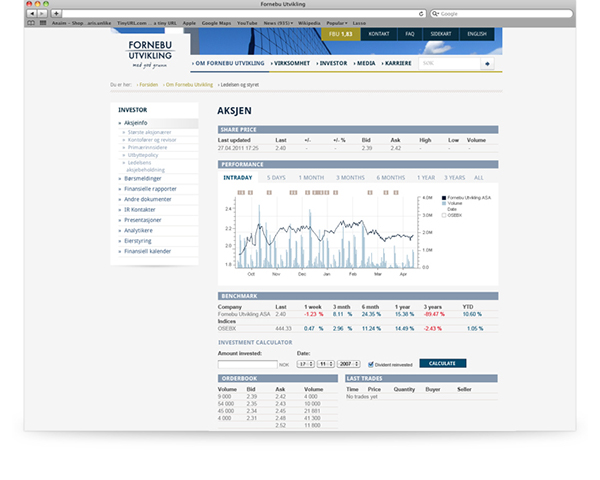The width and height of the screenshot is (600, 480).
Task: Open IR Kontakter in the sidebar
Action: pyautogui.click(x=140, y=209)
